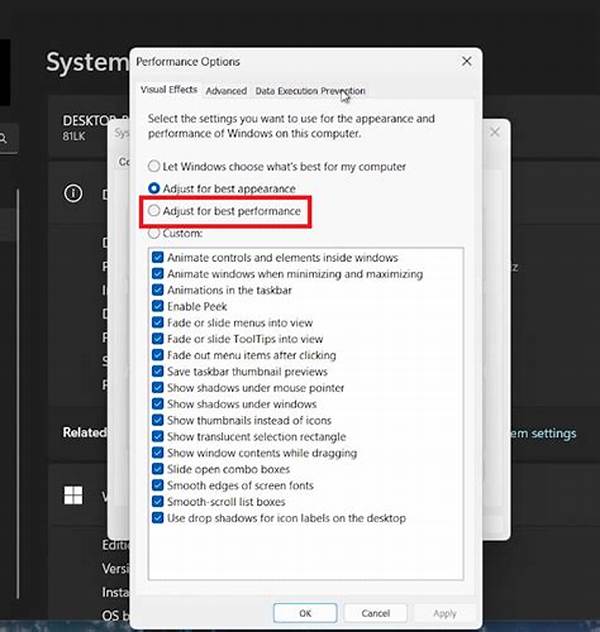Toggle the Enable Peek checkbox
600x632 pixels.
coord(158,306)
